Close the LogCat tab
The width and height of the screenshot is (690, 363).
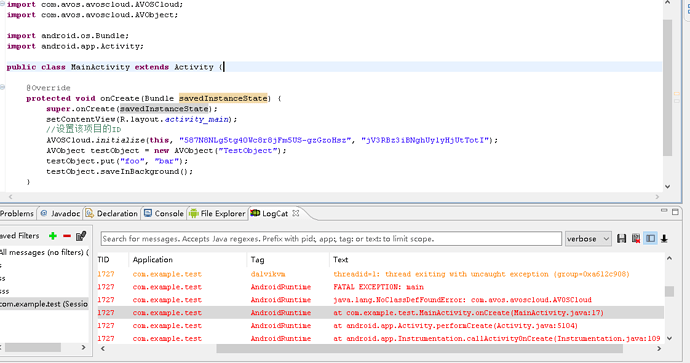click(x=296, y=213)
